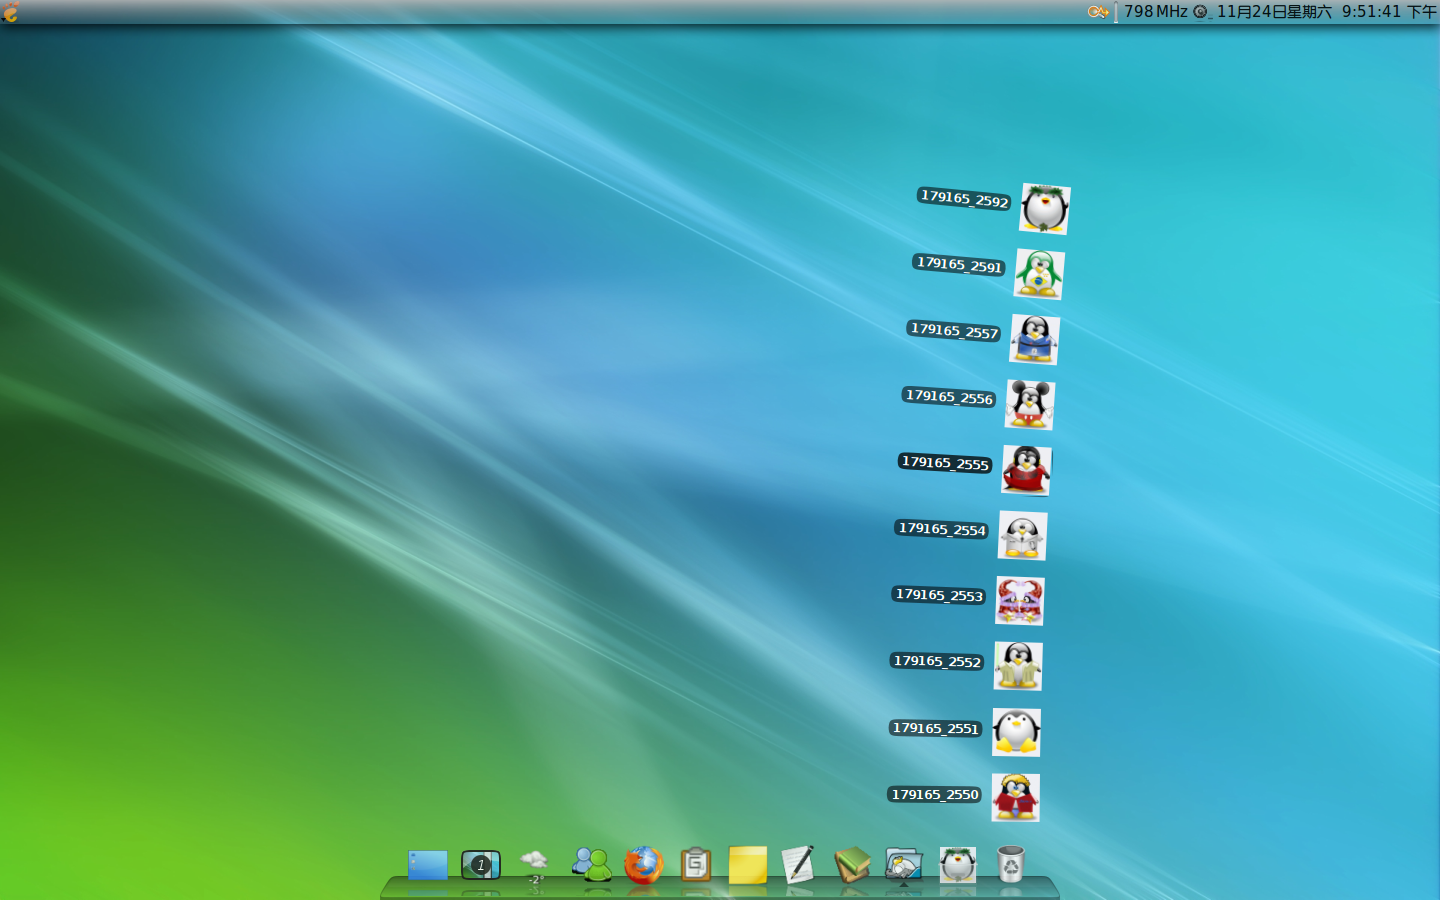The width and height of the screenshot is (1440, 900).
Task: Click the file label 179165_2551
Action: point(935,728)
